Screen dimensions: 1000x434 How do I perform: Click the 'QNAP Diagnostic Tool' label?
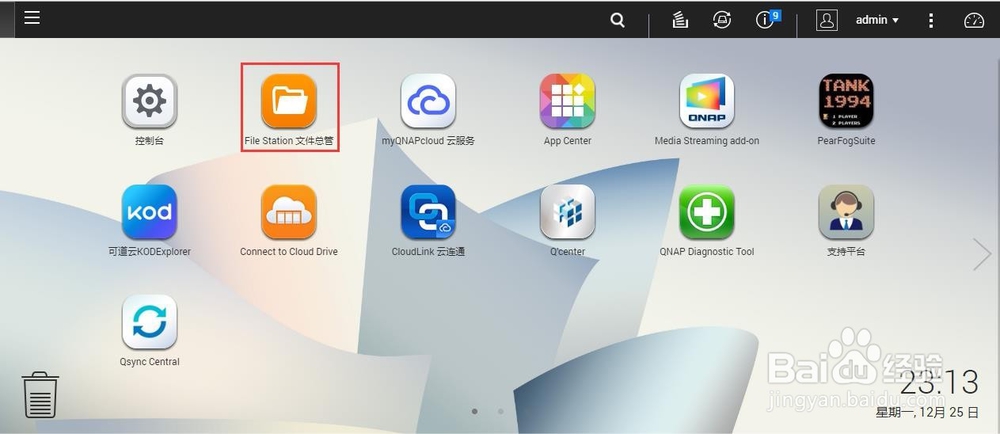click(x=707, y=252)
